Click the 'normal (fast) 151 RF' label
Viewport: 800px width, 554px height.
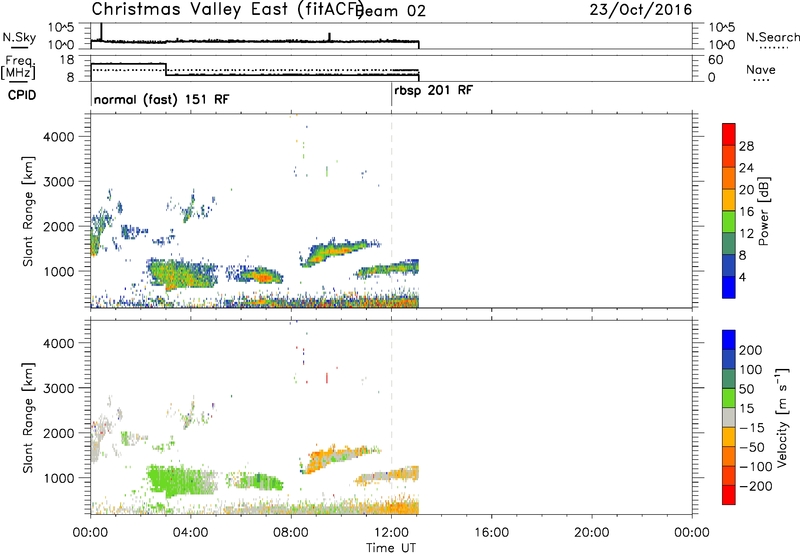click(x=161, y=99)
